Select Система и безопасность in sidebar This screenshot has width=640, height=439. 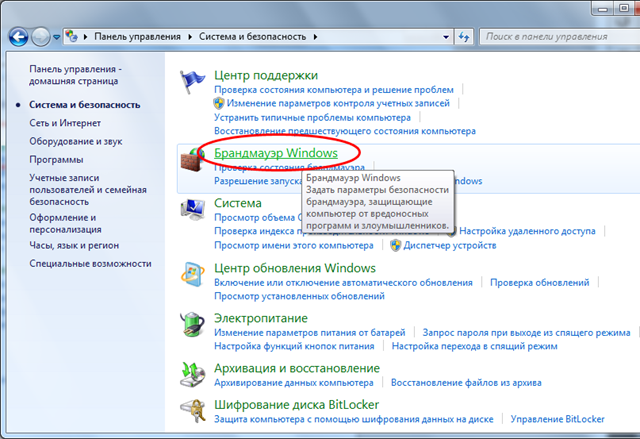tap(84, 105)
